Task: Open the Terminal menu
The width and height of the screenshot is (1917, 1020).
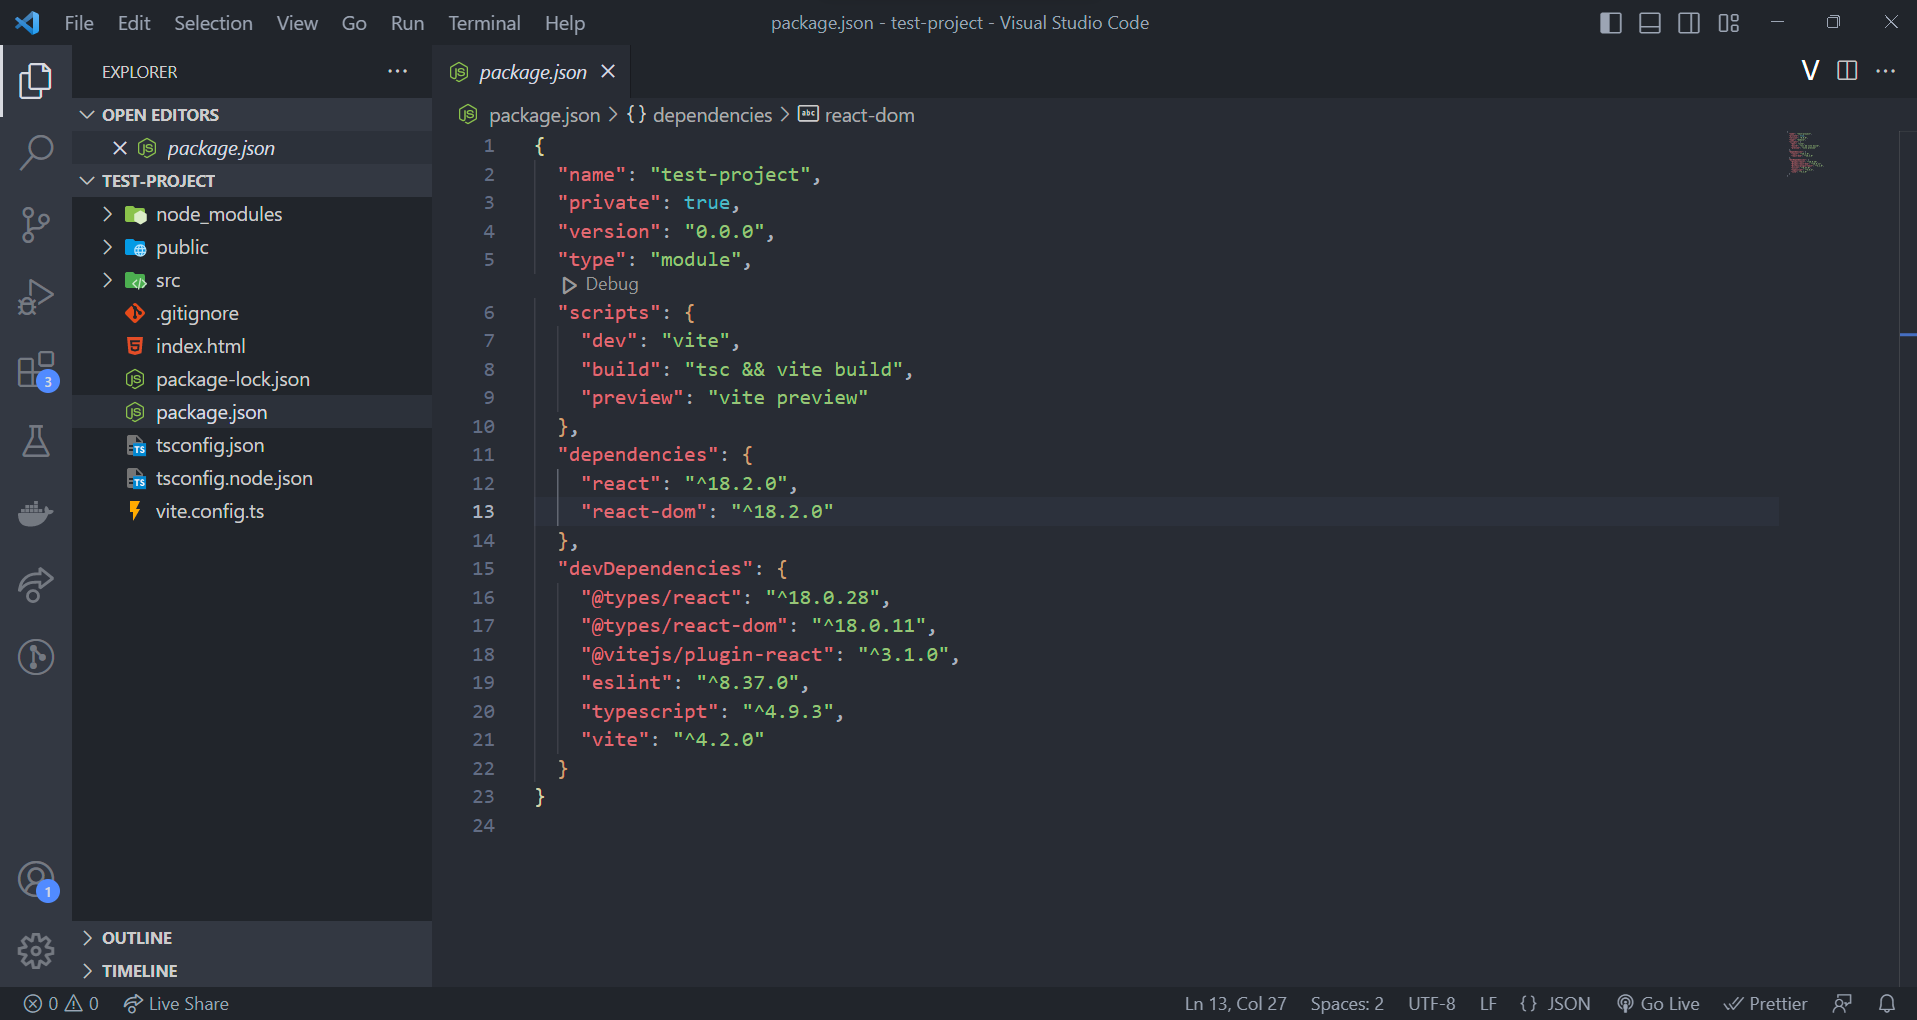Action: 484,22
